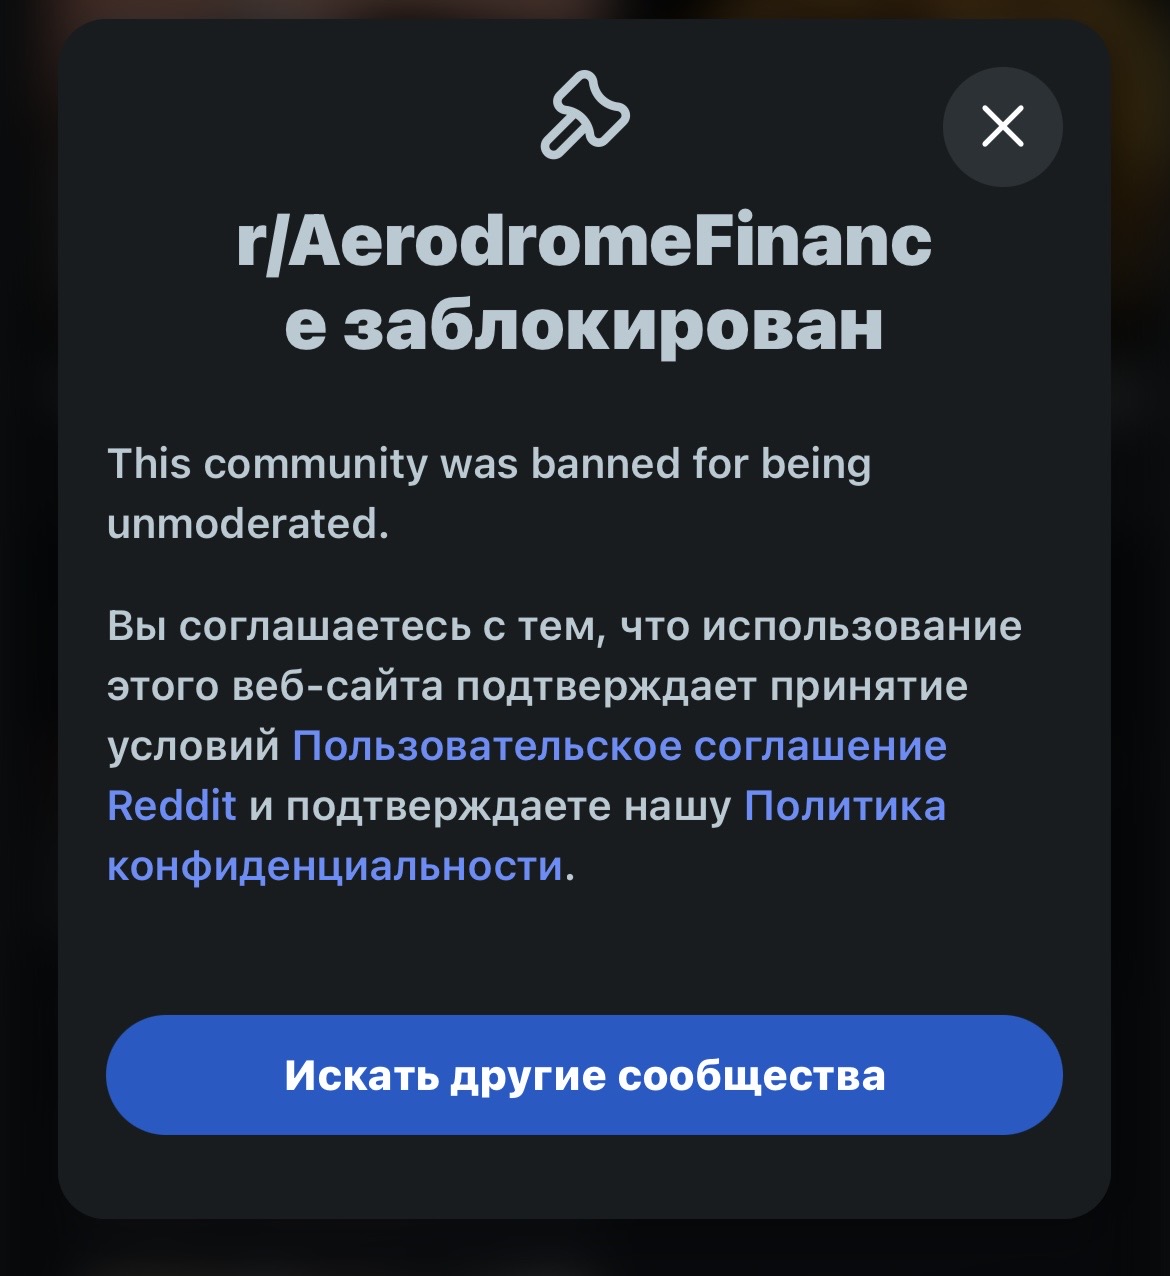Click the word Reddit in the agreement link
1170x1276 pixels.
[172, 806]
